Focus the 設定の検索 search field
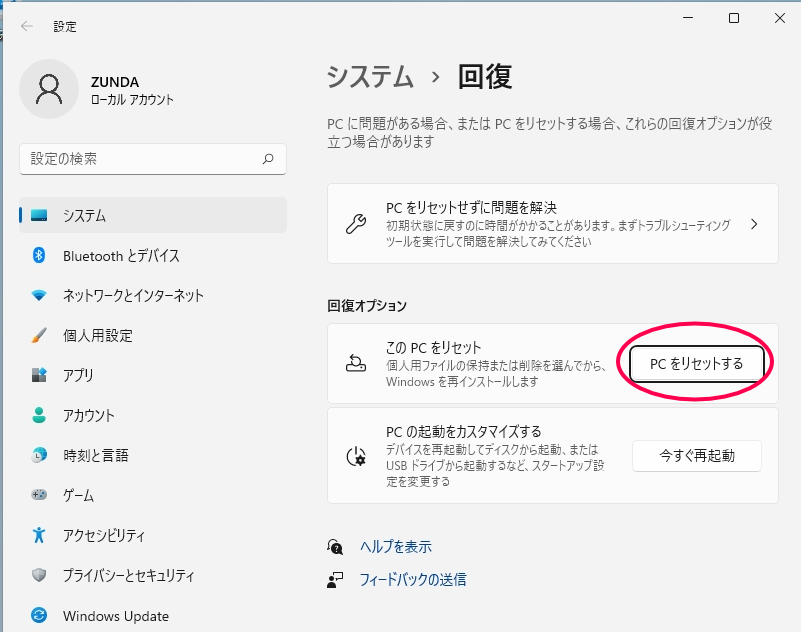The image size is (801, 632). 153,159
